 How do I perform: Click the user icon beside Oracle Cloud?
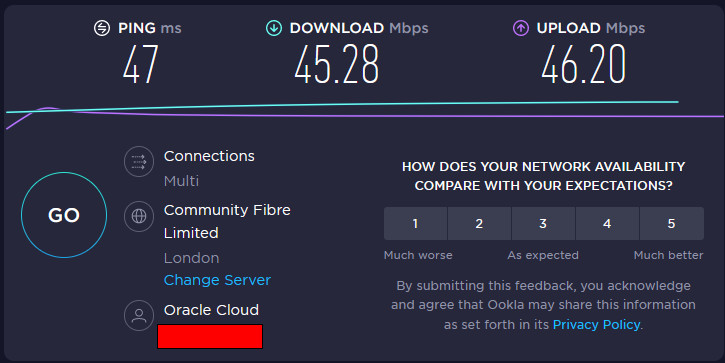139,315
